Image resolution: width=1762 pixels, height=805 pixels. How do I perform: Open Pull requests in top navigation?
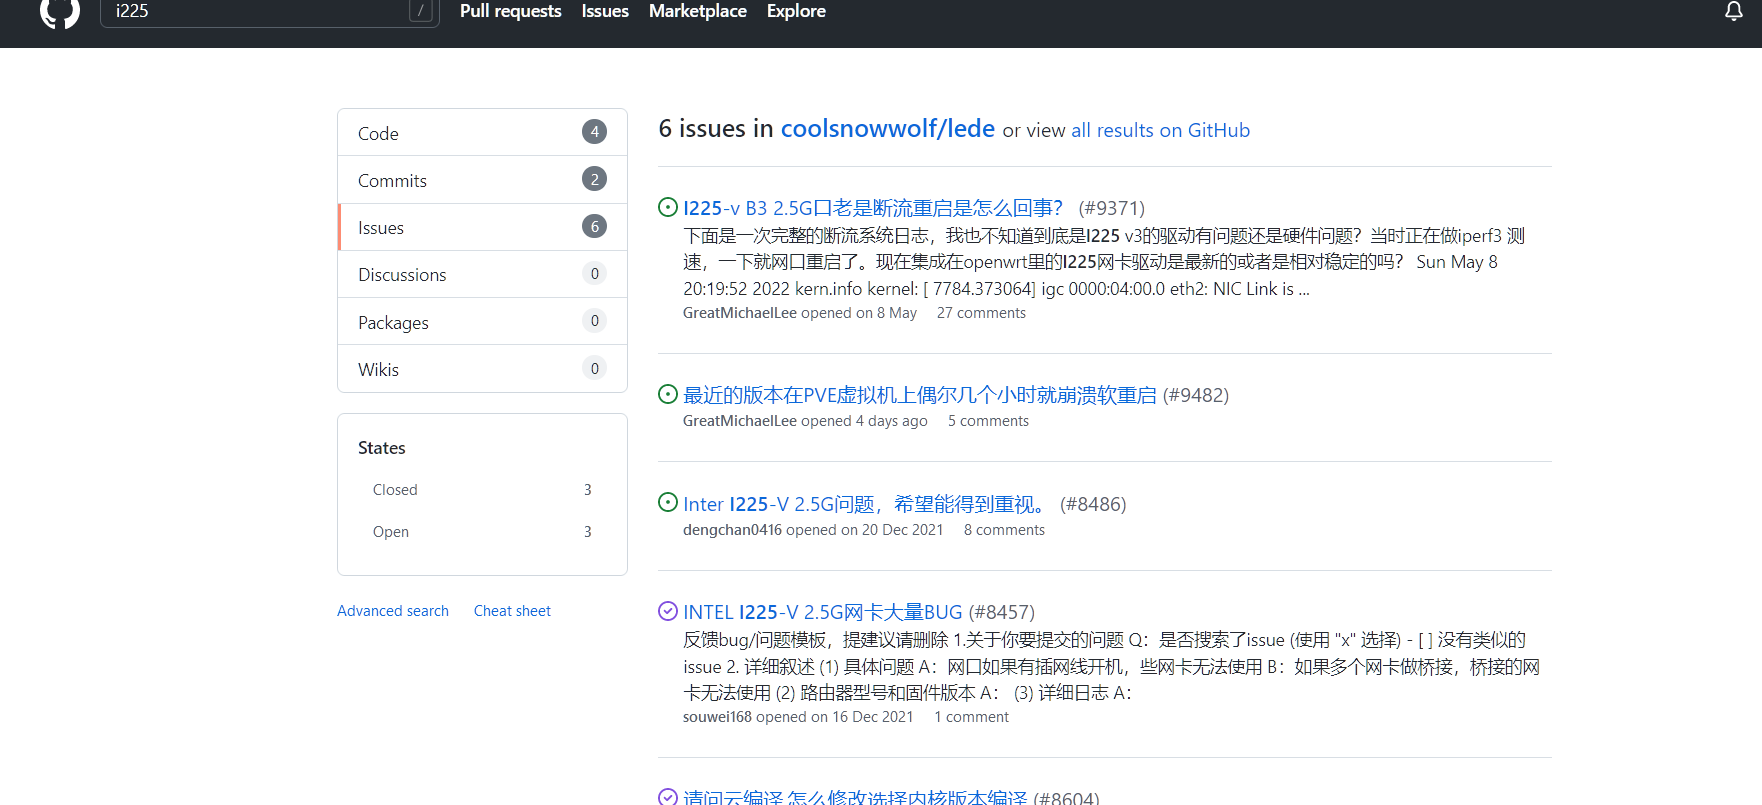pyautogui.click(x=510, y=11)
